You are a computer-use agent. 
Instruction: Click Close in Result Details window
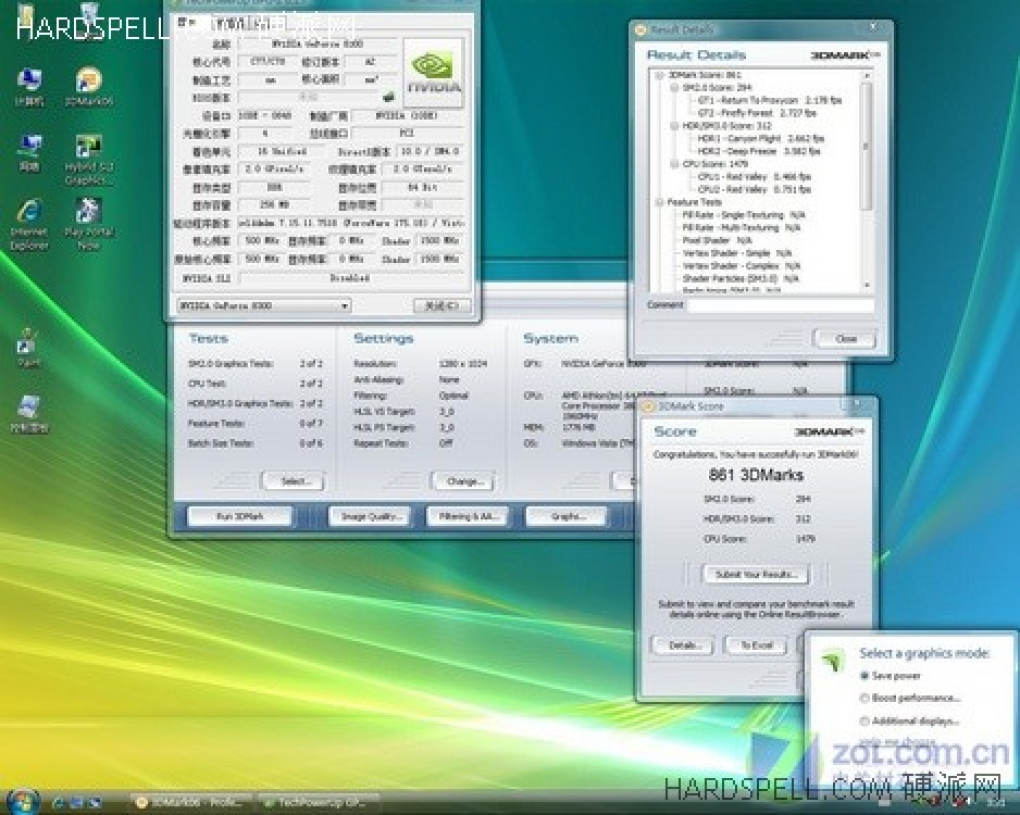845,339
